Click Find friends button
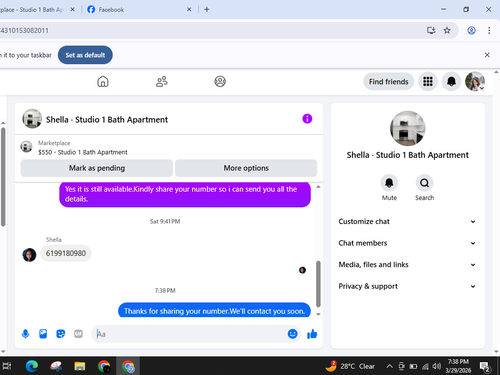Screen dimensions: 500x375 (388, 82)
